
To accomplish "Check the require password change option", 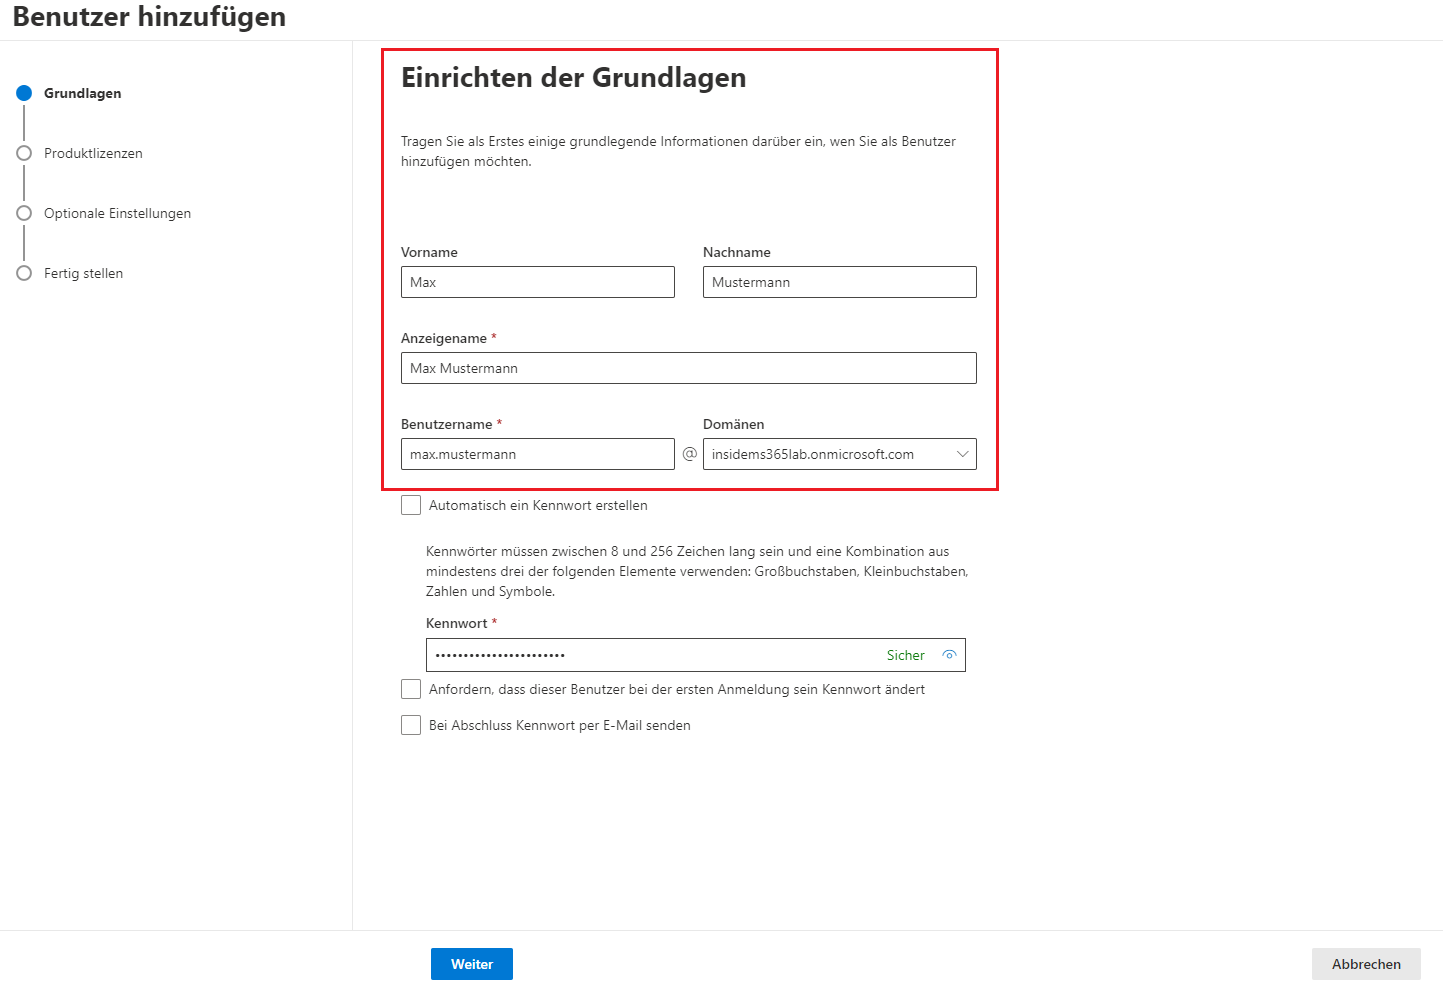I will click(411, 689).
